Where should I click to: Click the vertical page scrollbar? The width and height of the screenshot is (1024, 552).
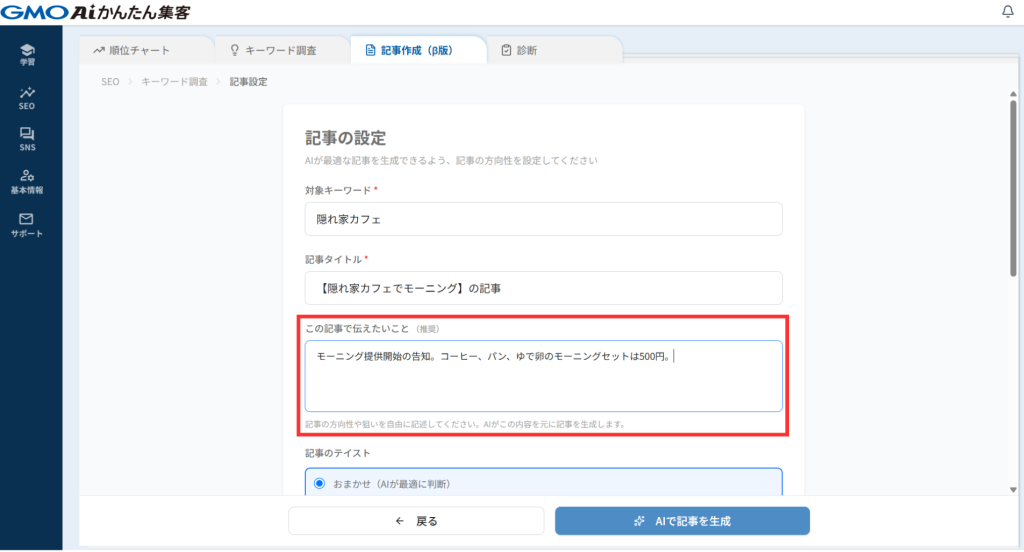click(x=1014, y=180)
